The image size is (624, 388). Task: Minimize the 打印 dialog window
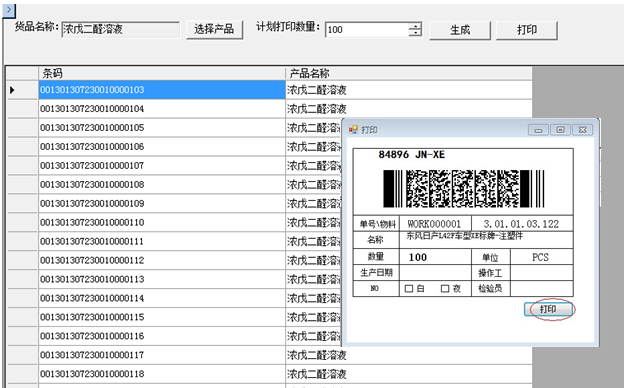pyautogui.click(x=538, y=130)
